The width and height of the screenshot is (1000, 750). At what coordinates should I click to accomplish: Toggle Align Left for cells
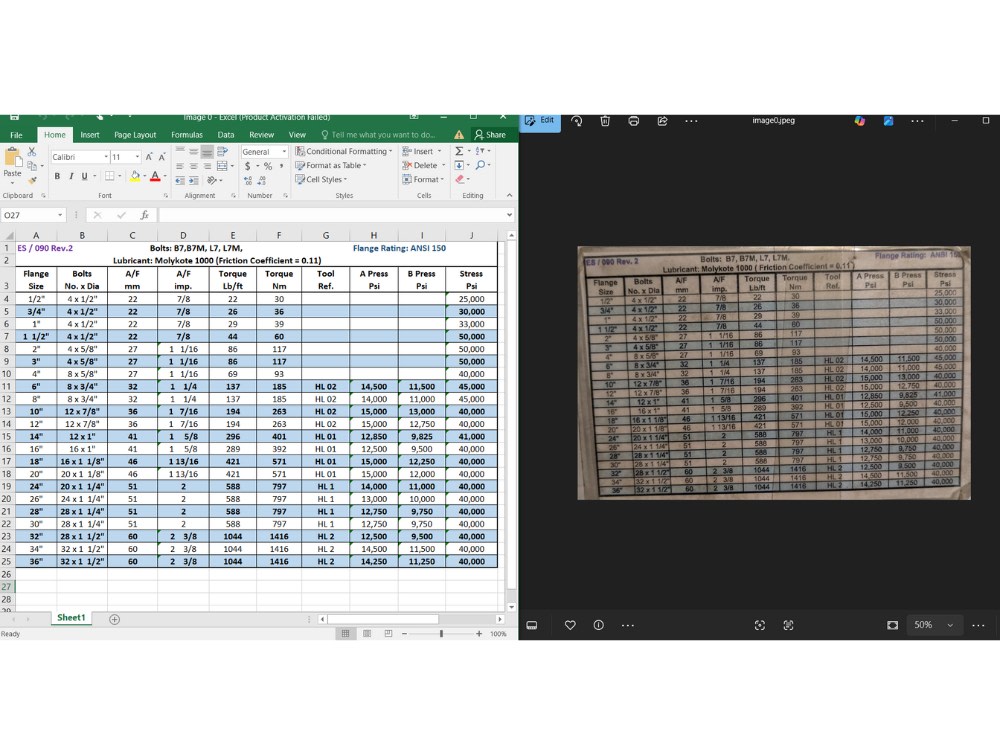pos(180,166)
